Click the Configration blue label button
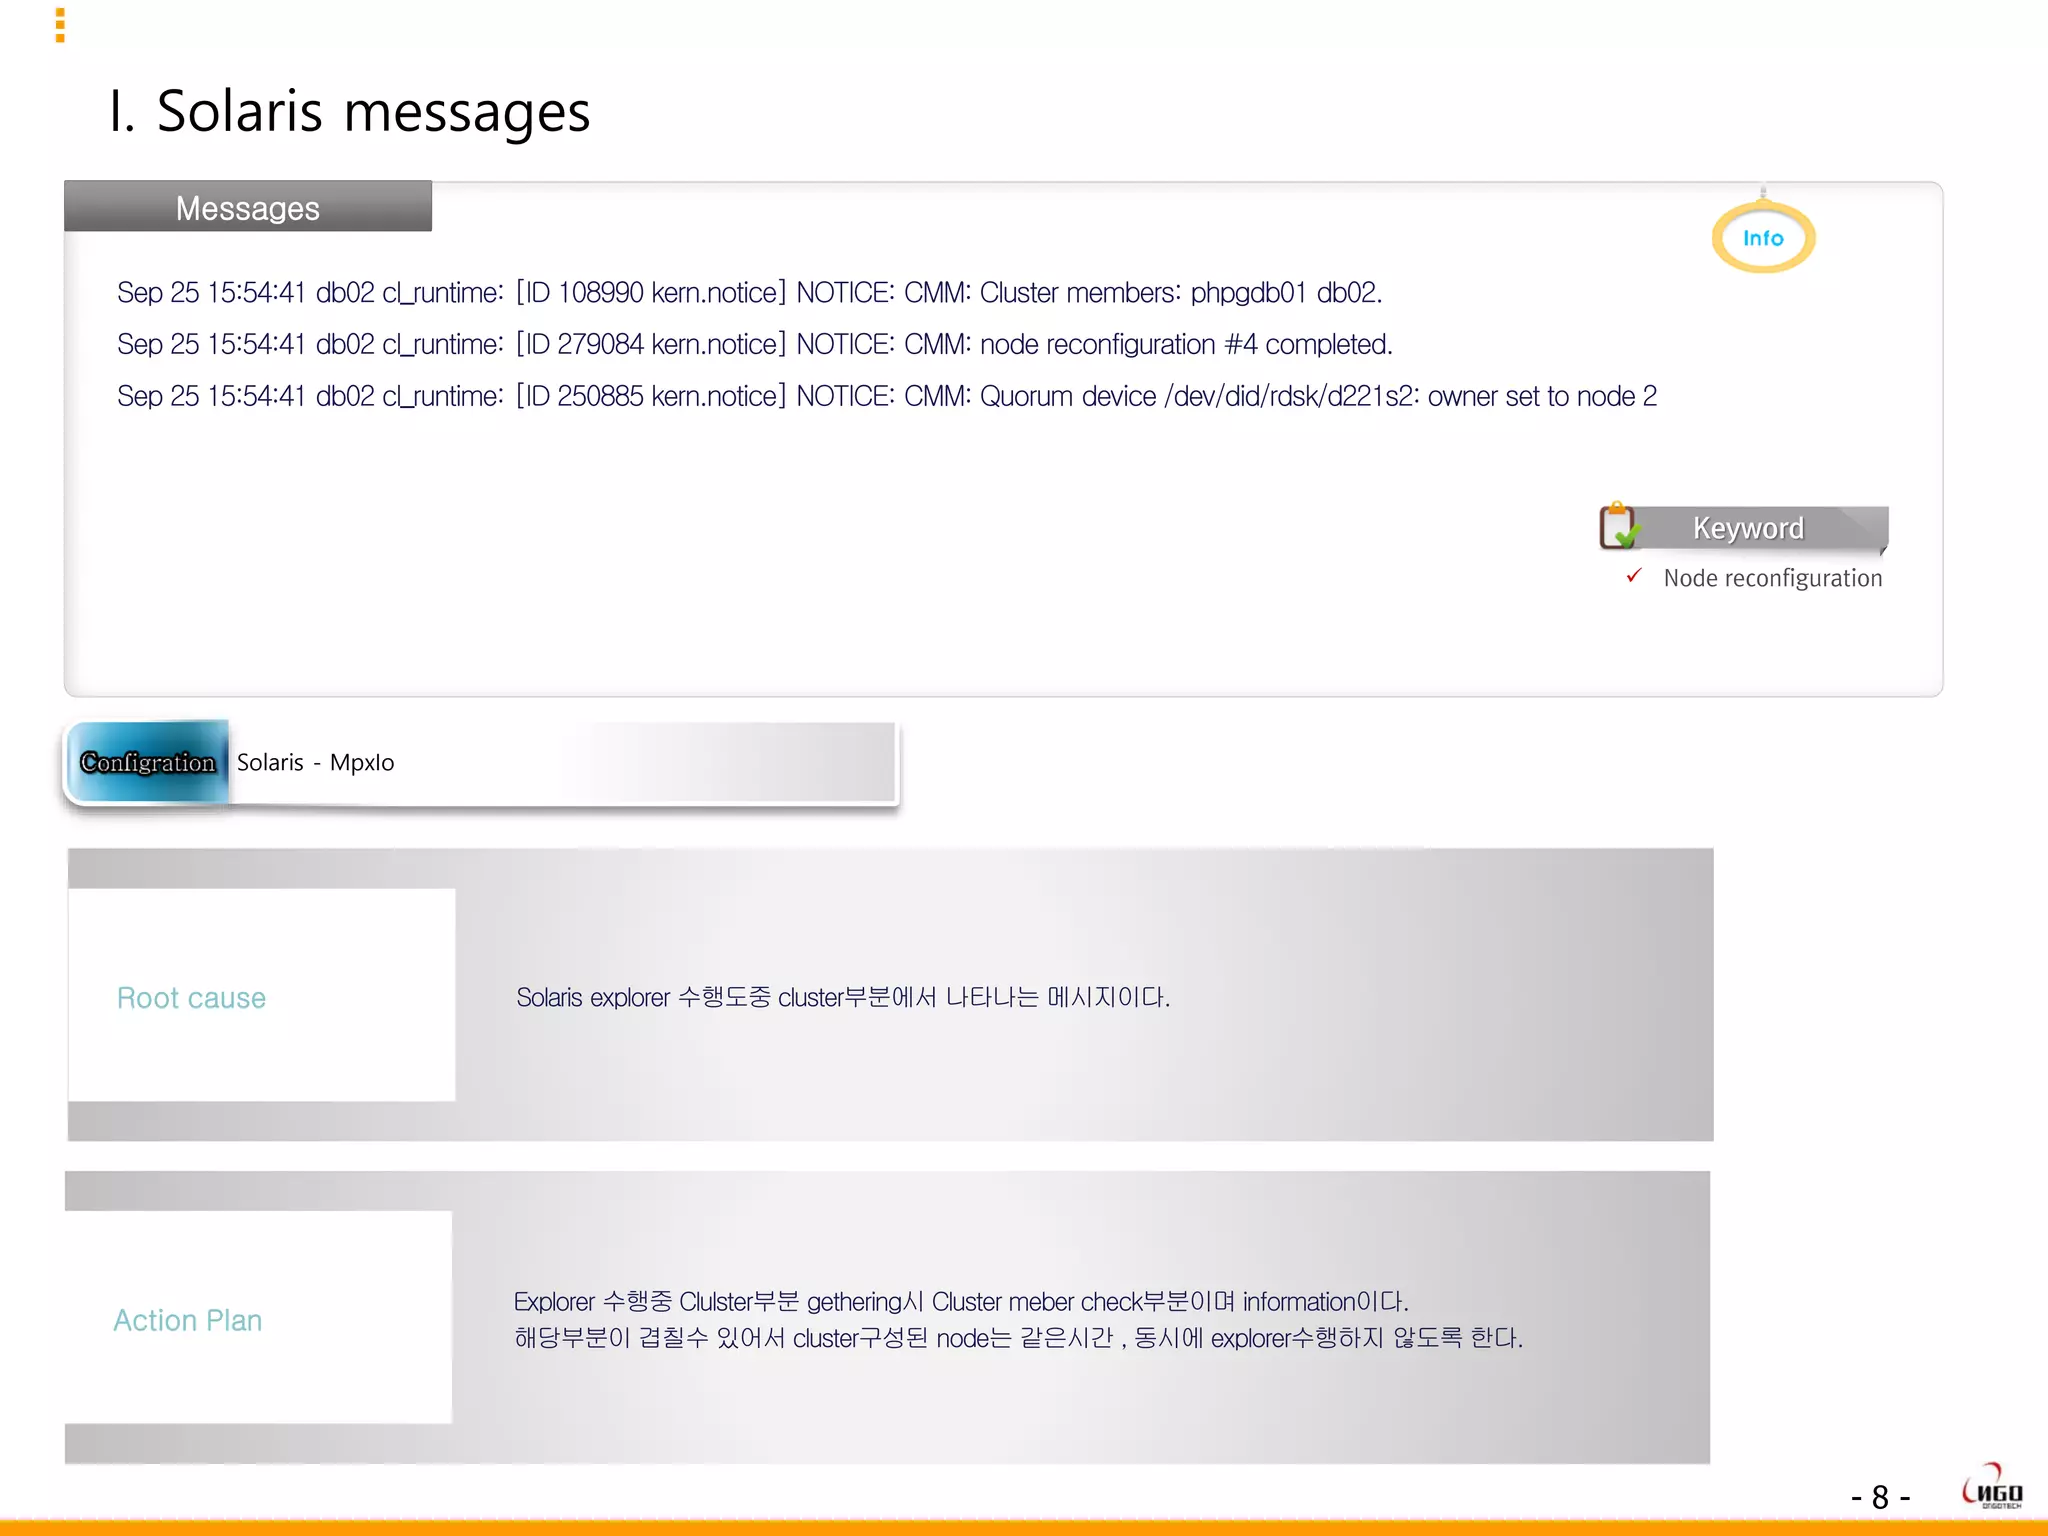 148,762
